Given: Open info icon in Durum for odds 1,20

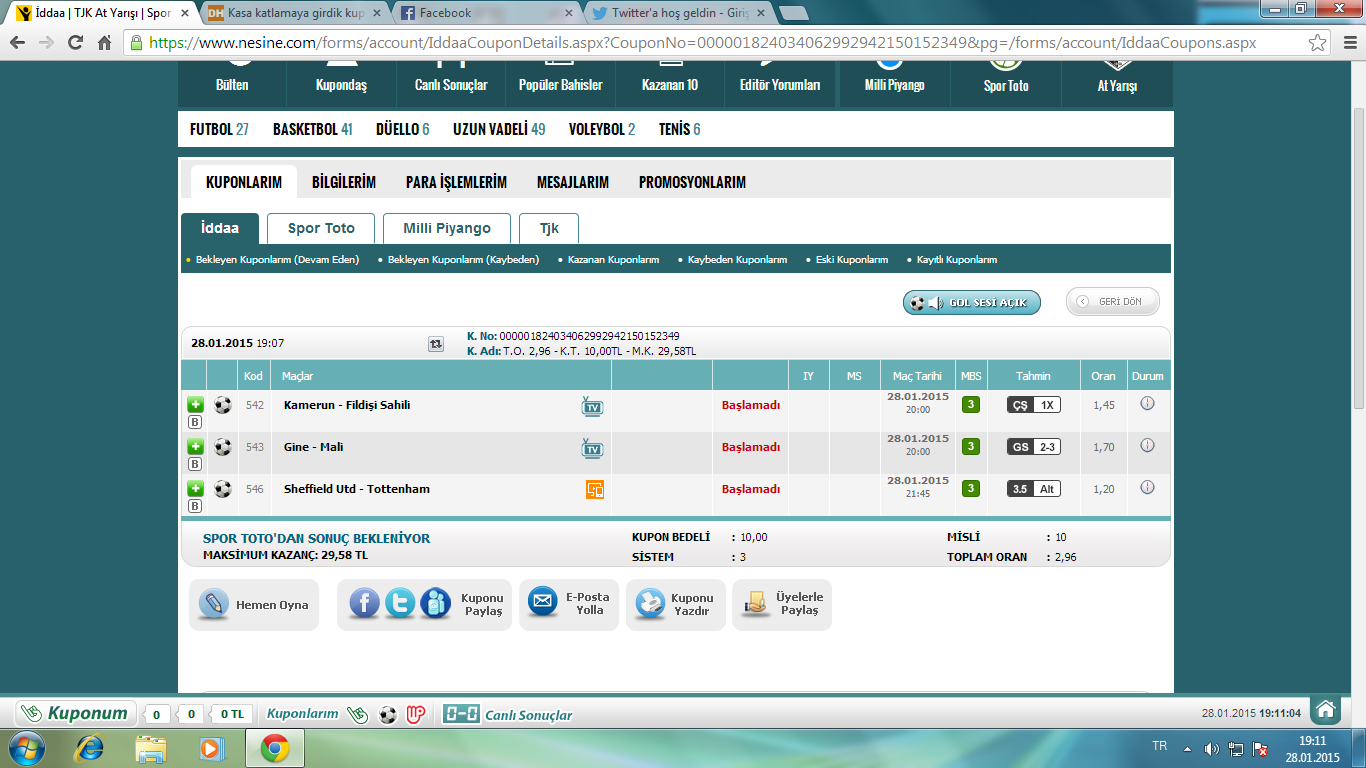Looking at the screenshot, I should [x=1147, y=488].
